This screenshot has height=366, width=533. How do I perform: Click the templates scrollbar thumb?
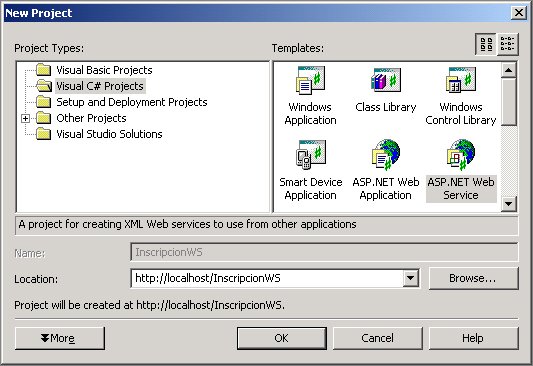(509, 102)
